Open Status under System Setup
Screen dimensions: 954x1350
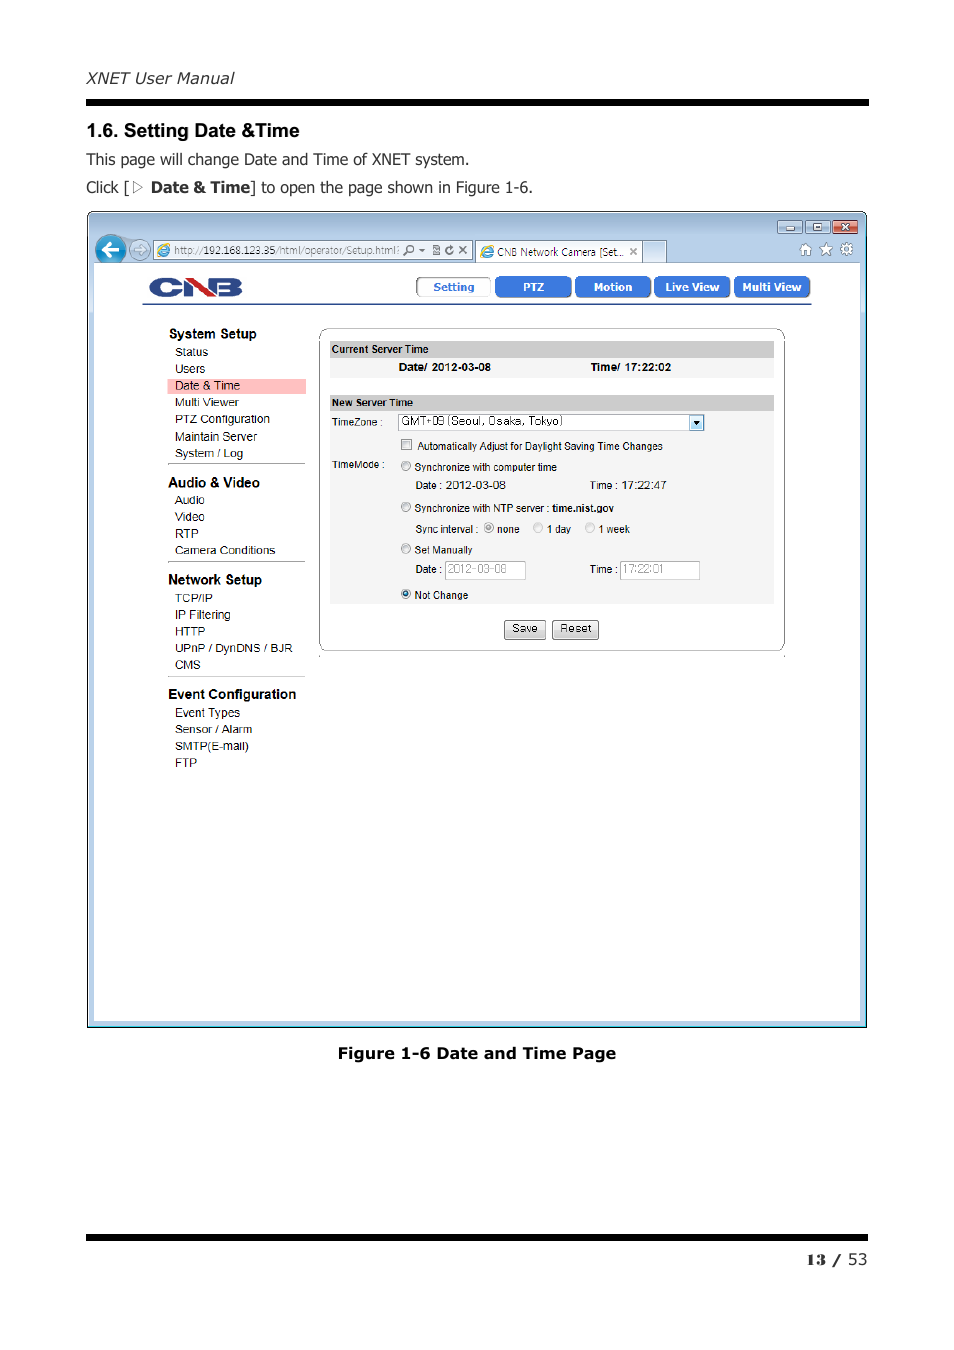[191, 352]
